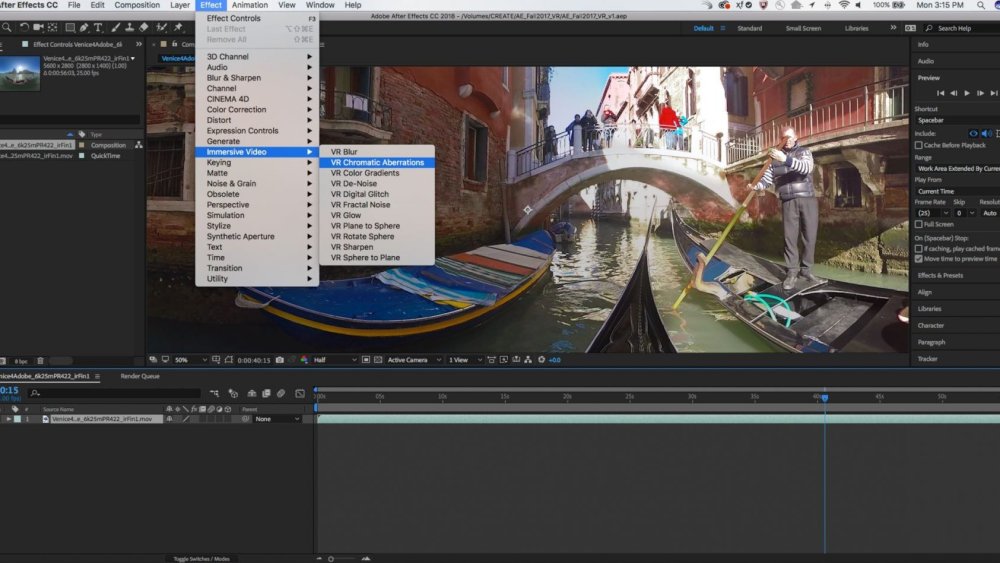Select the Puppet Pin tool
The height and width of the screenshot is (563, 1000).
[x=178, y=27]
